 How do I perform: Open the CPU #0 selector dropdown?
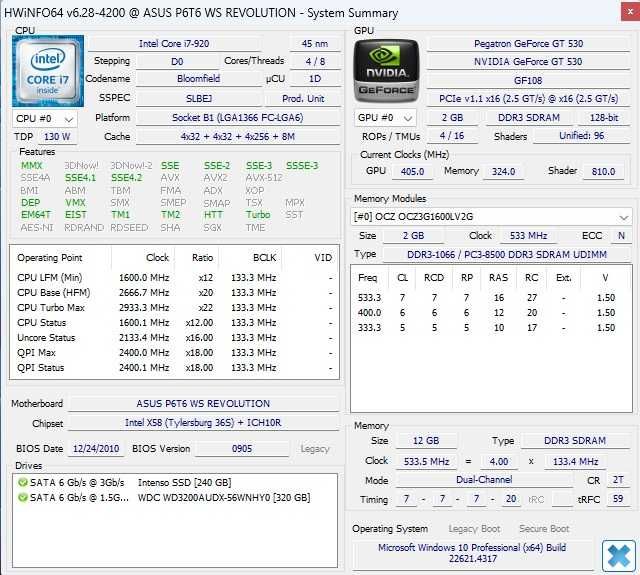(45, 119)
